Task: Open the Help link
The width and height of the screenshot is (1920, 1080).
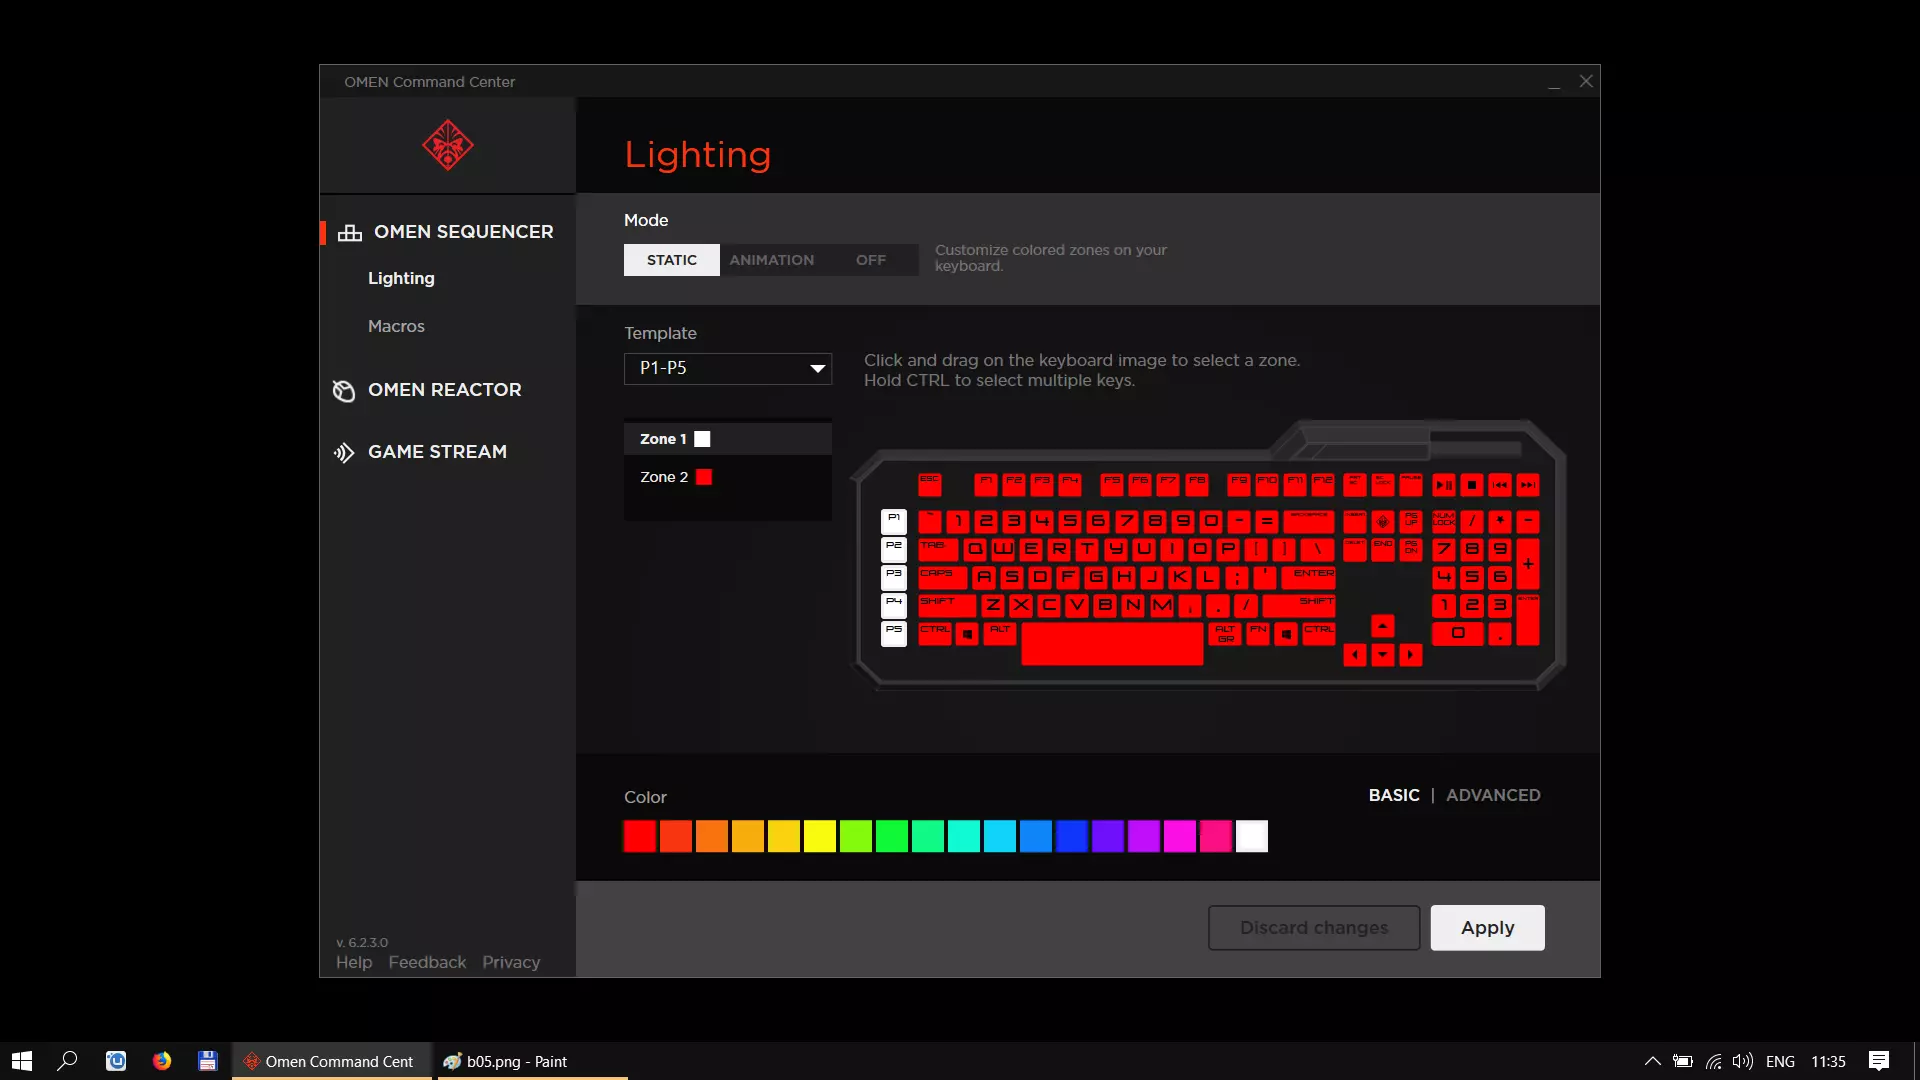Action: [x=354, y=962]
